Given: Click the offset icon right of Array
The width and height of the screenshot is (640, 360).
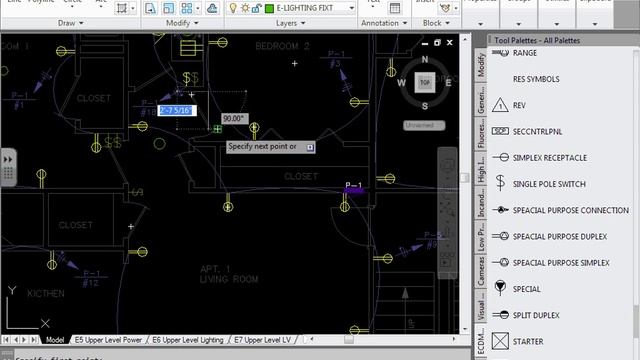Looking at the screenshot, I should (212, 8).
